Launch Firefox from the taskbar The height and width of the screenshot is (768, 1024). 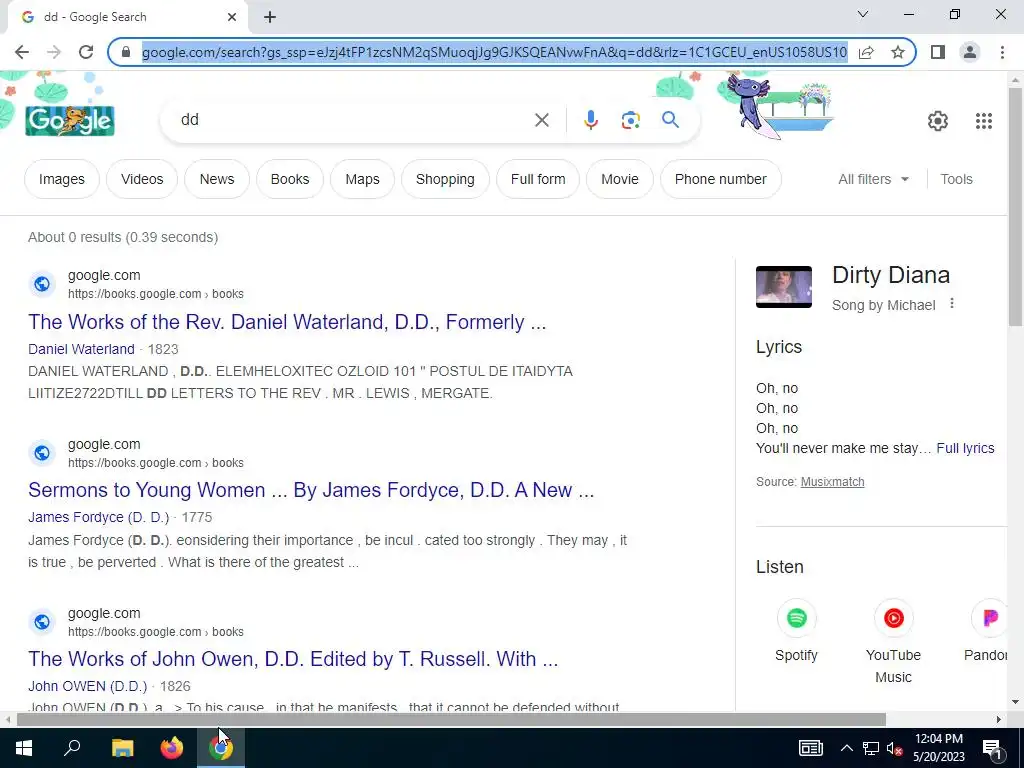pyautogui.click(x=172, y=748)
